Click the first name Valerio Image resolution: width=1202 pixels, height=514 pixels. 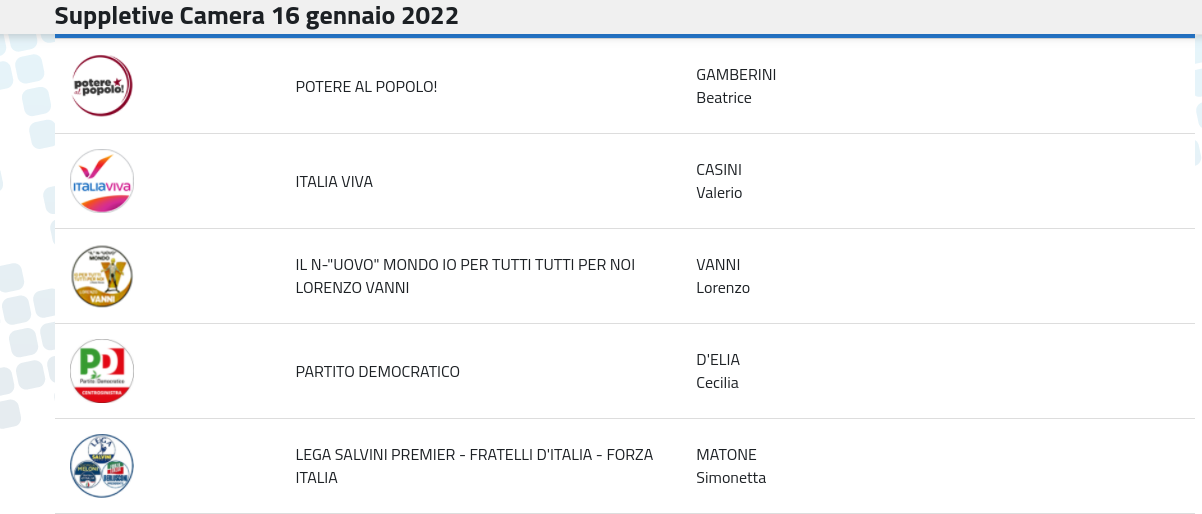pos(719,193)
